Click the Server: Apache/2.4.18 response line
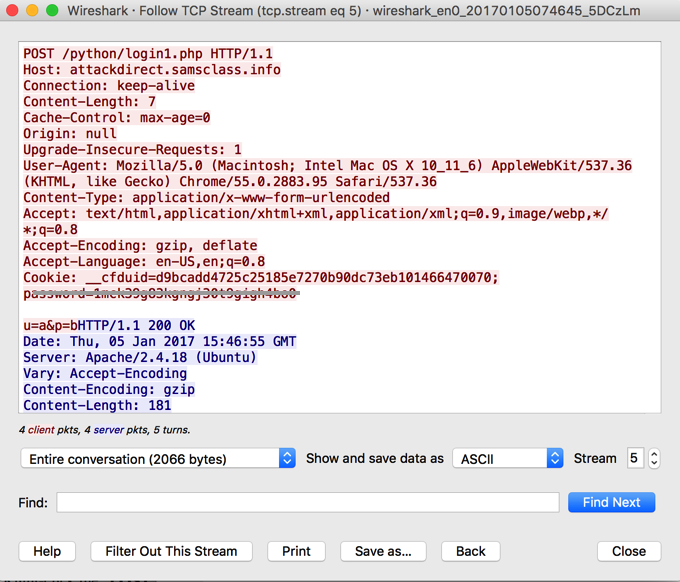Image resolution: width=680 pixels, height=582 pixels. click(x=139, y=358)
